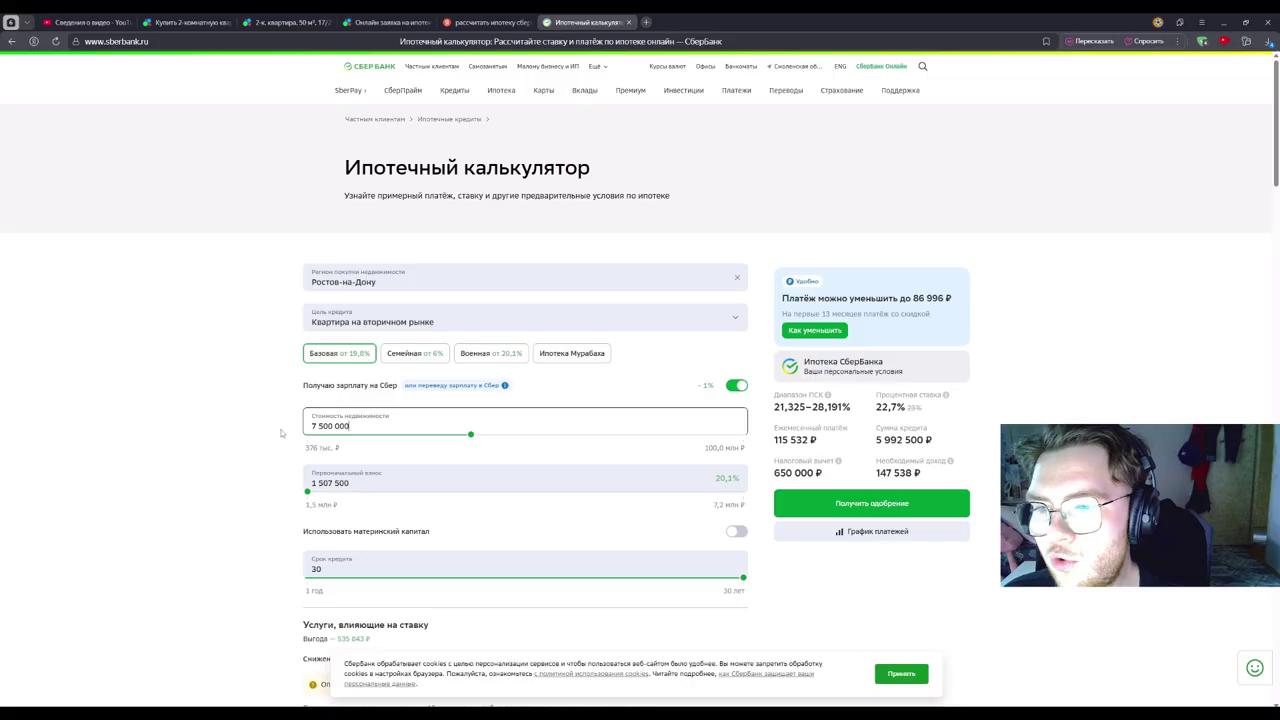Screen dimensions: 1280x720
Task: Open the smiley feedback icon at bottom right
Action: 1255,668
